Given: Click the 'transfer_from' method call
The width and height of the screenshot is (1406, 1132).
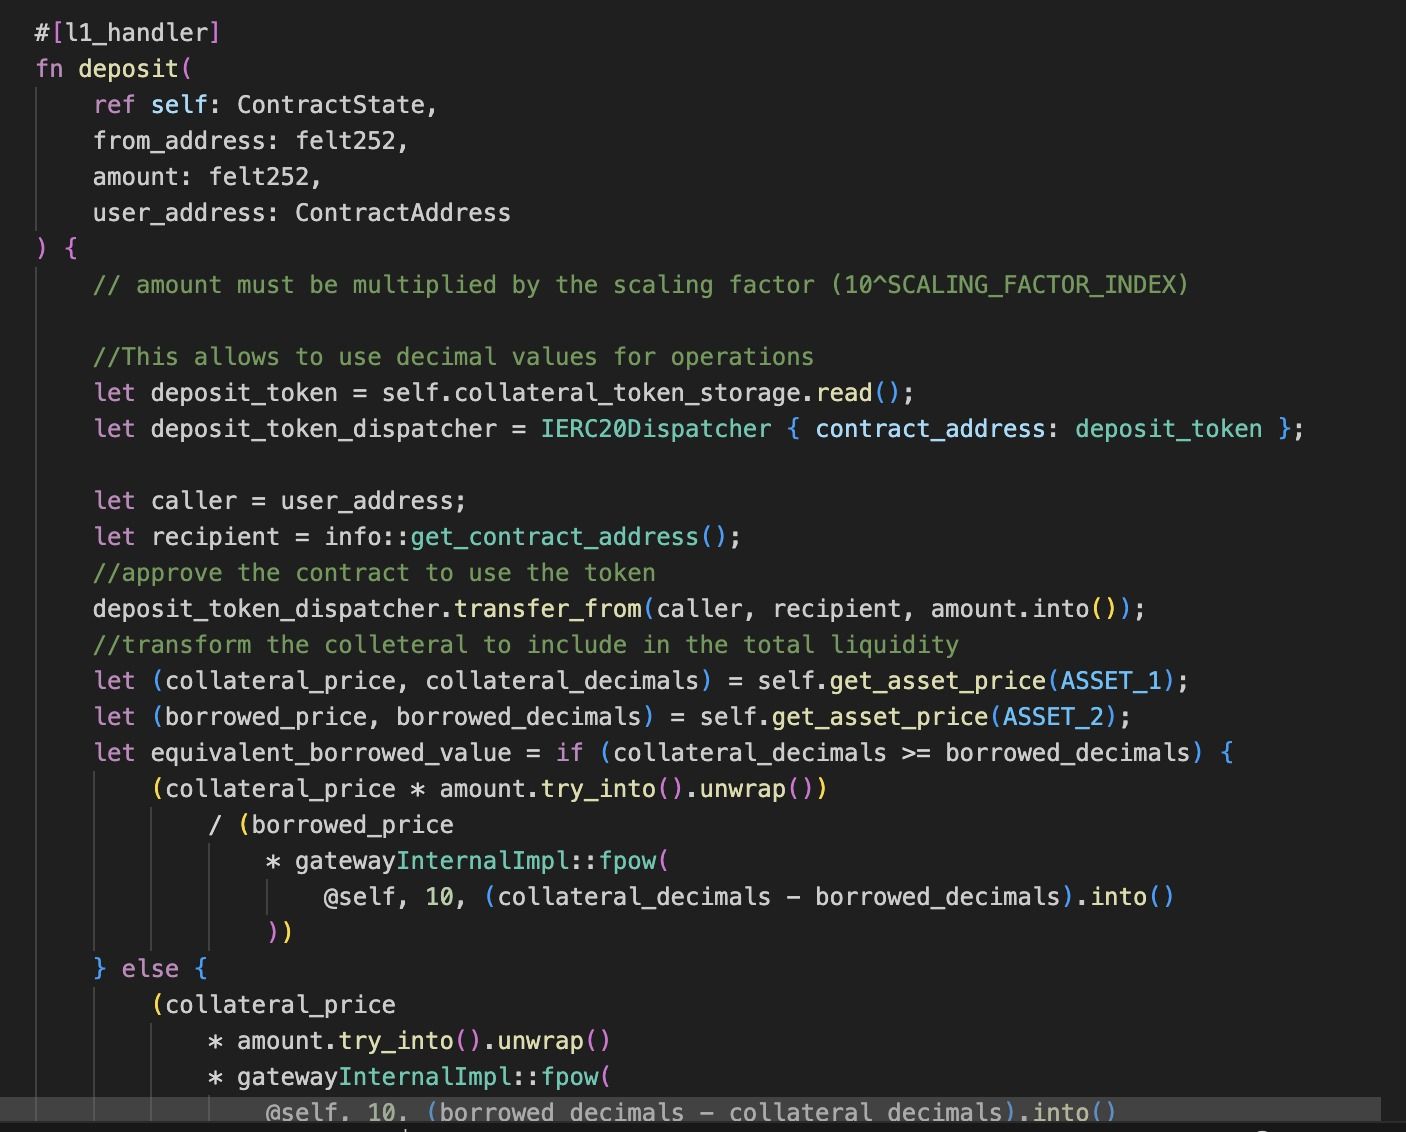Looking at the screenshot, I should [548, 609].
